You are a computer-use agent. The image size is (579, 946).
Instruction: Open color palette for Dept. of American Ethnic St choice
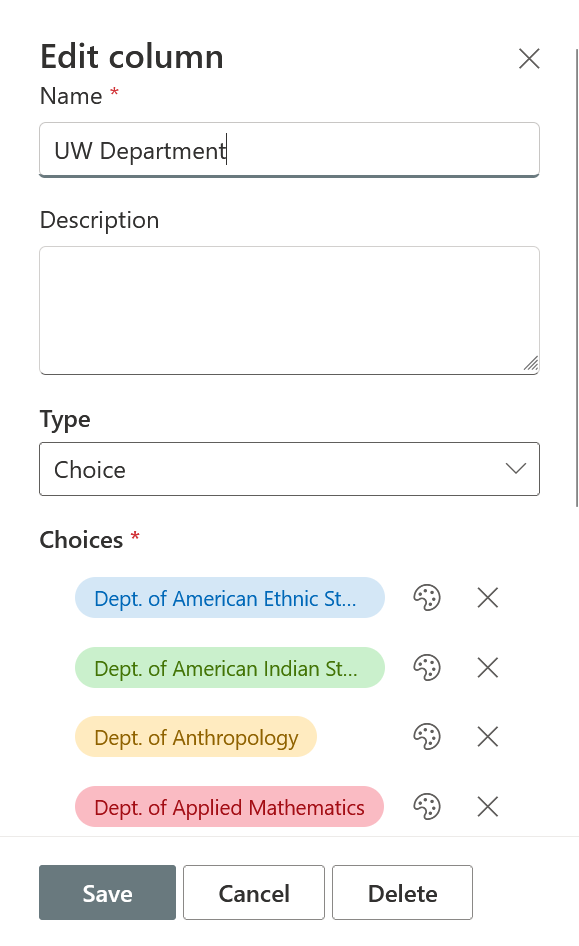click(x=427, y=597)
